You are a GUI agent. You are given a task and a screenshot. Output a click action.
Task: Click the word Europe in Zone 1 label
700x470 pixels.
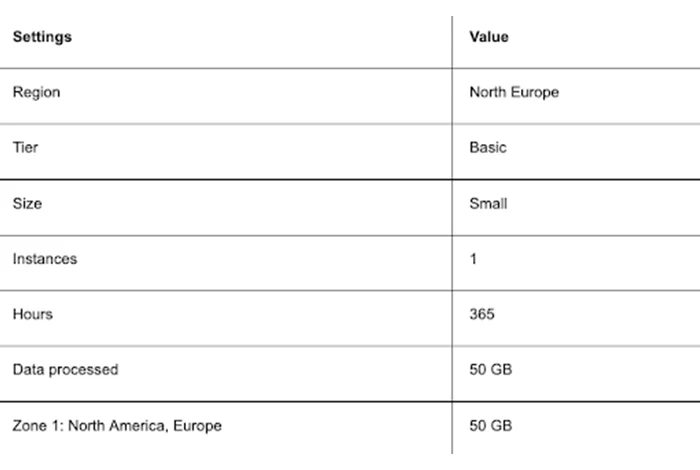[197, 426]
